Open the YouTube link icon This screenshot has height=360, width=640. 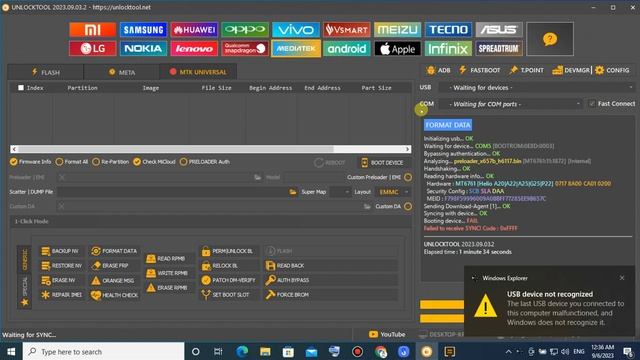pyautogui.click(x=373, y=334)
